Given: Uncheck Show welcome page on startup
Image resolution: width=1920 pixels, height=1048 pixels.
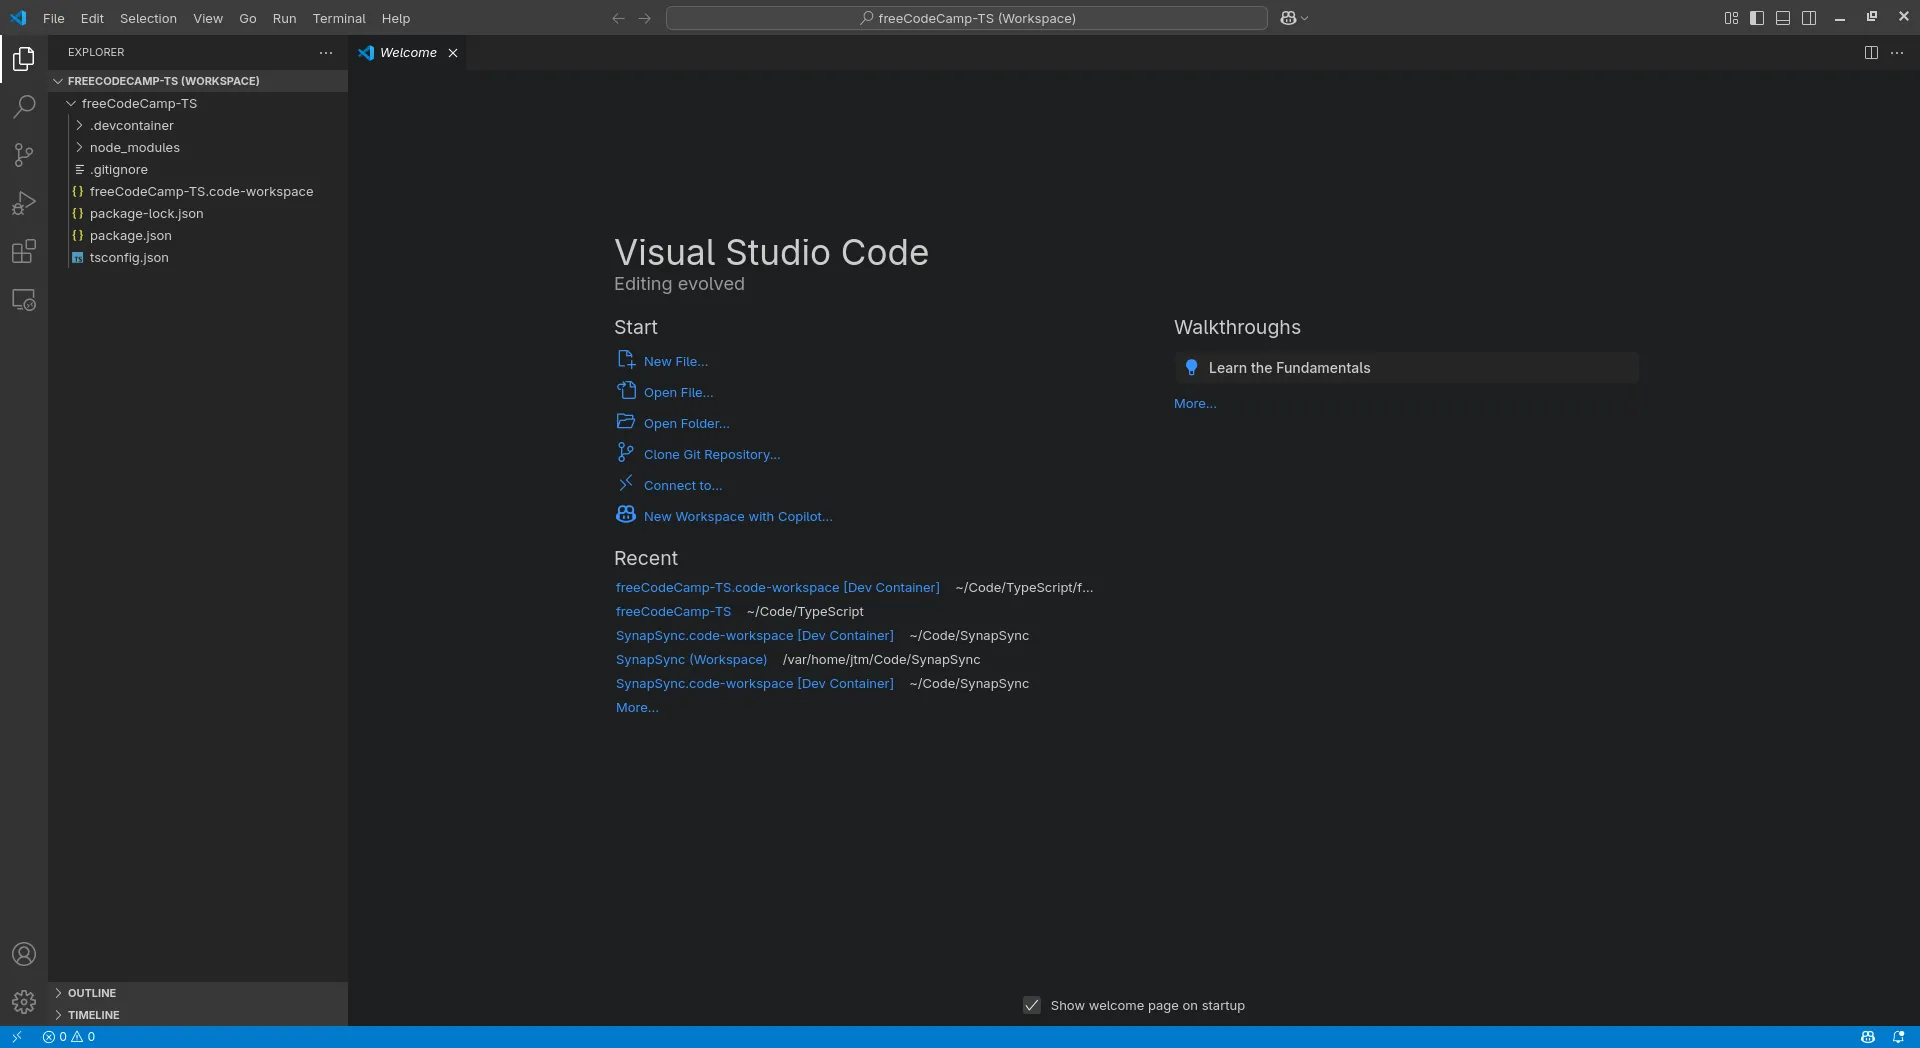Looking at the screenshot, I should pos(1031,1005).
